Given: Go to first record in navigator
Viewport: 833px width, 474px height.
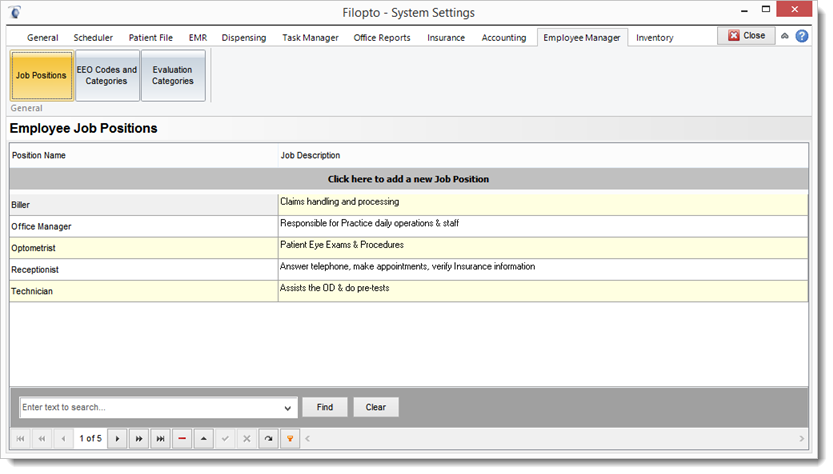Looking at the screenshot, I should click(x=20, y=439).
